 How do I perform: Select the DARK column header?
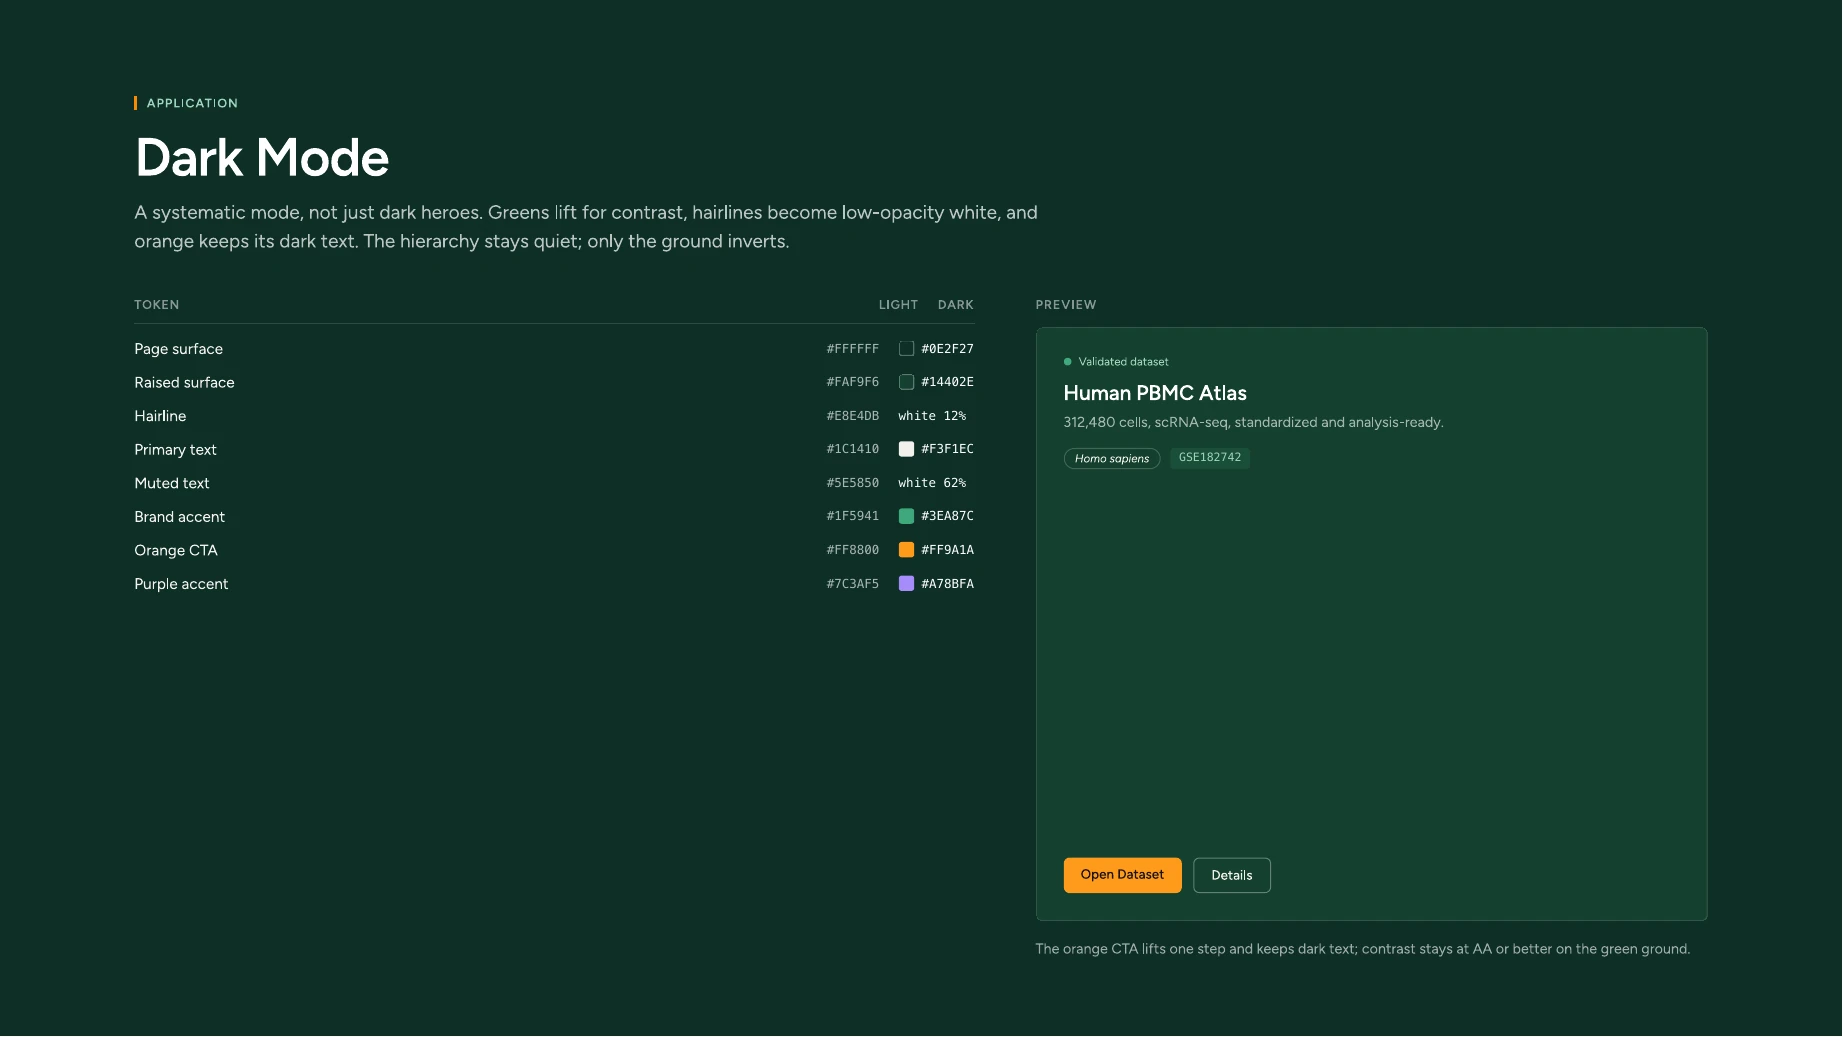[955, 305]
